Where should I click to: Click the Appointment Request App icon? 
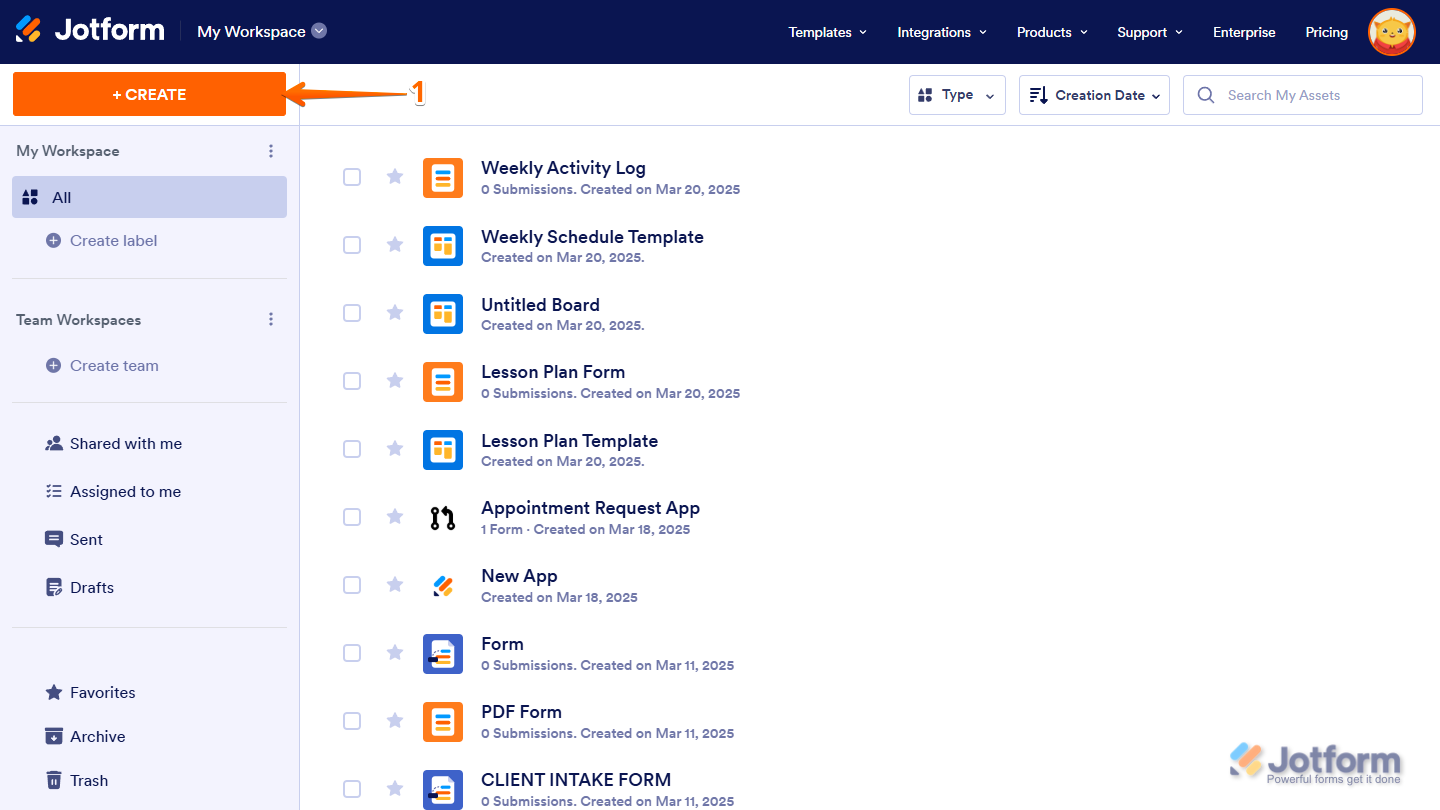pos(443,517)
